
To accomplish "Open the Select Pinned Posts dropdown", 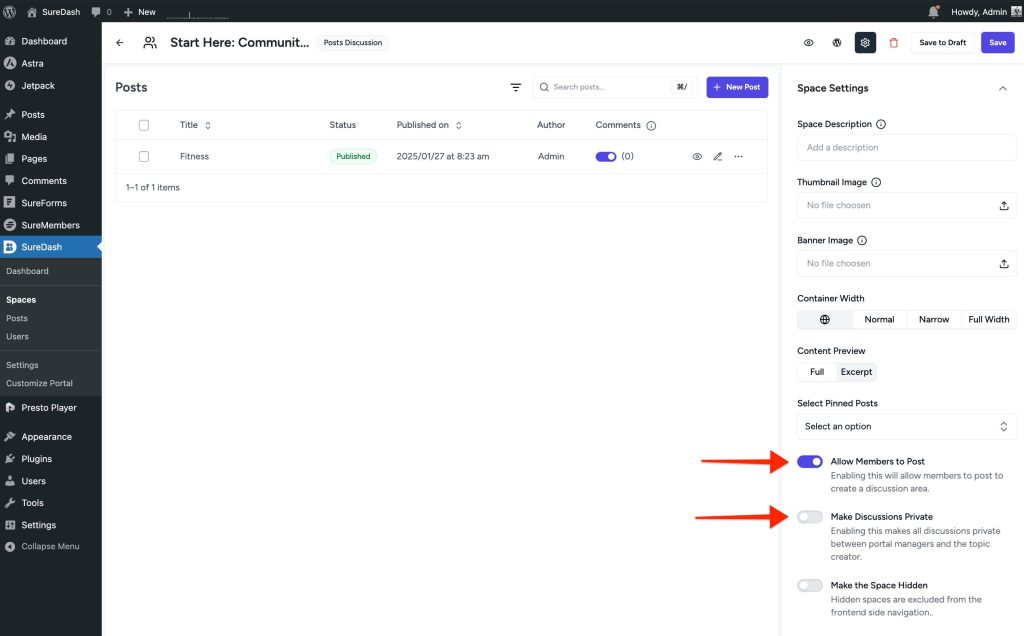I will pyautogui.click(x=905, y=425).
